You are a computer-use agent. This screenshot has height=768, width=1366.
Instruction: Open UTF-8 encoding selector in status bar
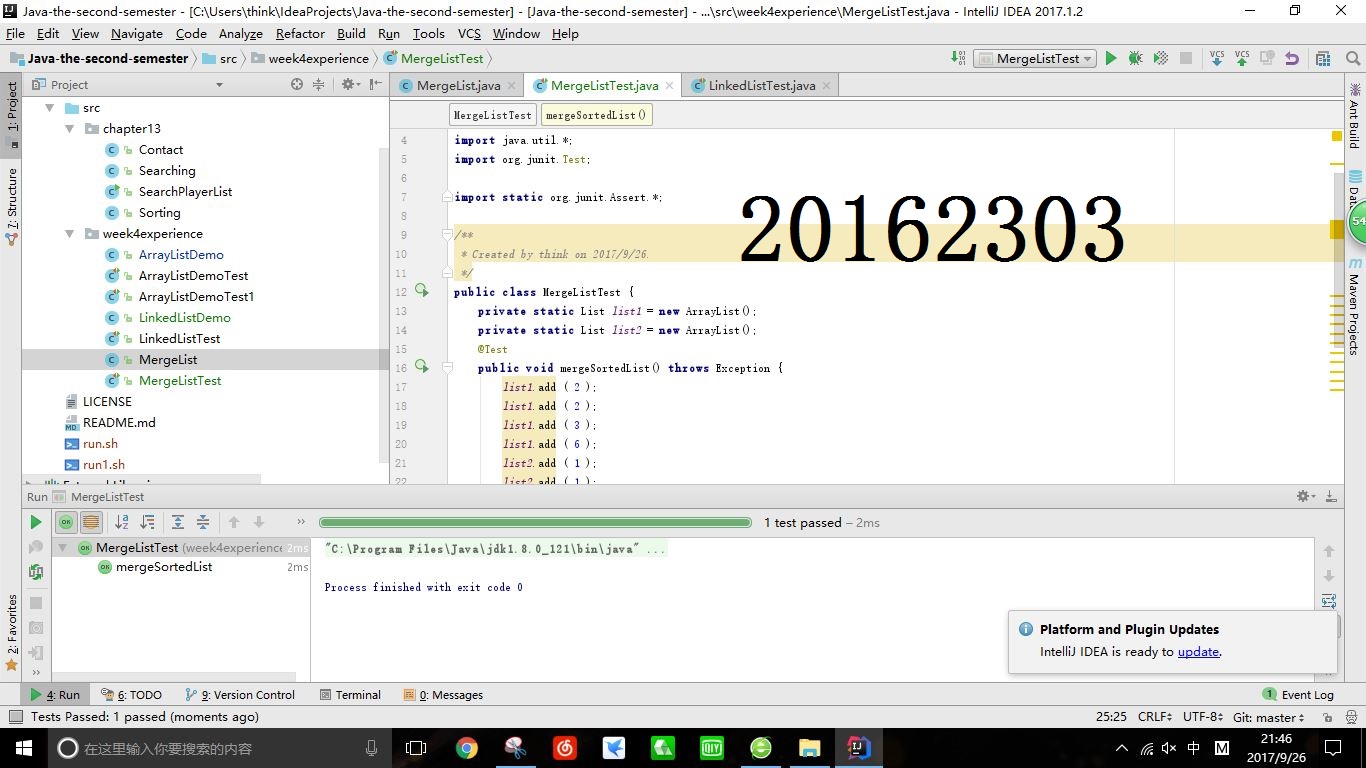click(x=1203, y=717)
